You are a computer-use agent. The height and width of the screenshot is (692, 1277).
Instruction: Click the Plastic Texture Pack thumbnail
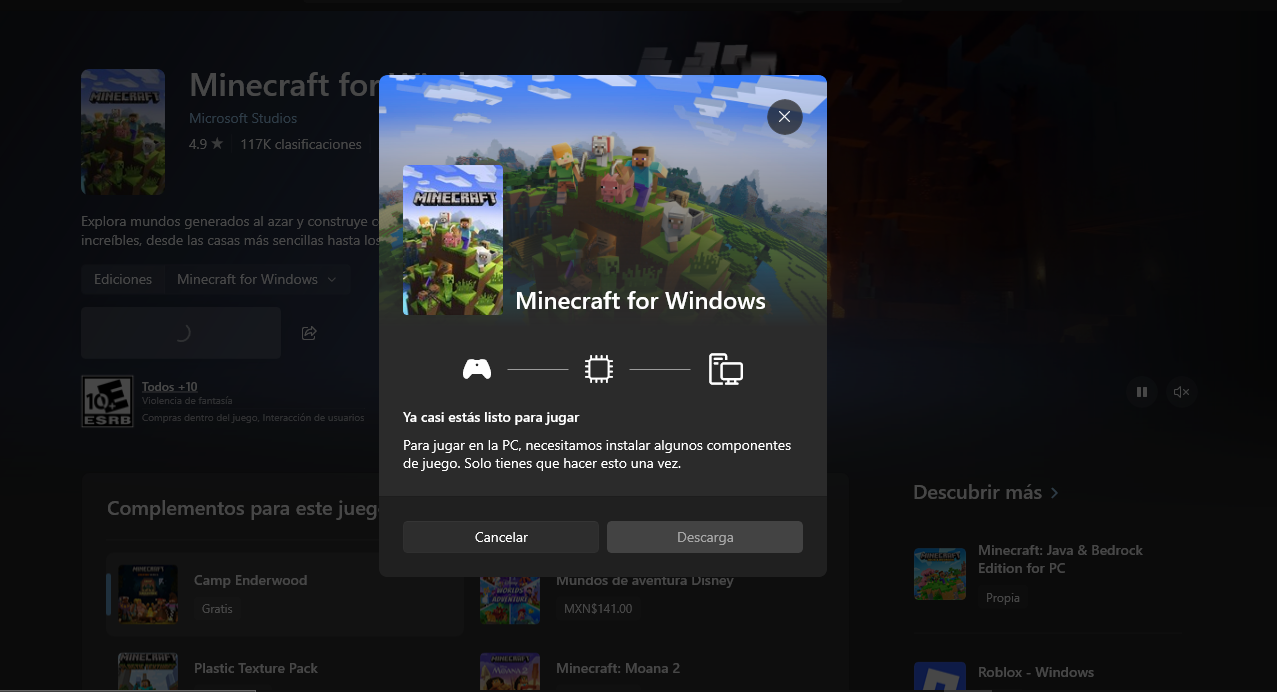[x=148, y=672]
